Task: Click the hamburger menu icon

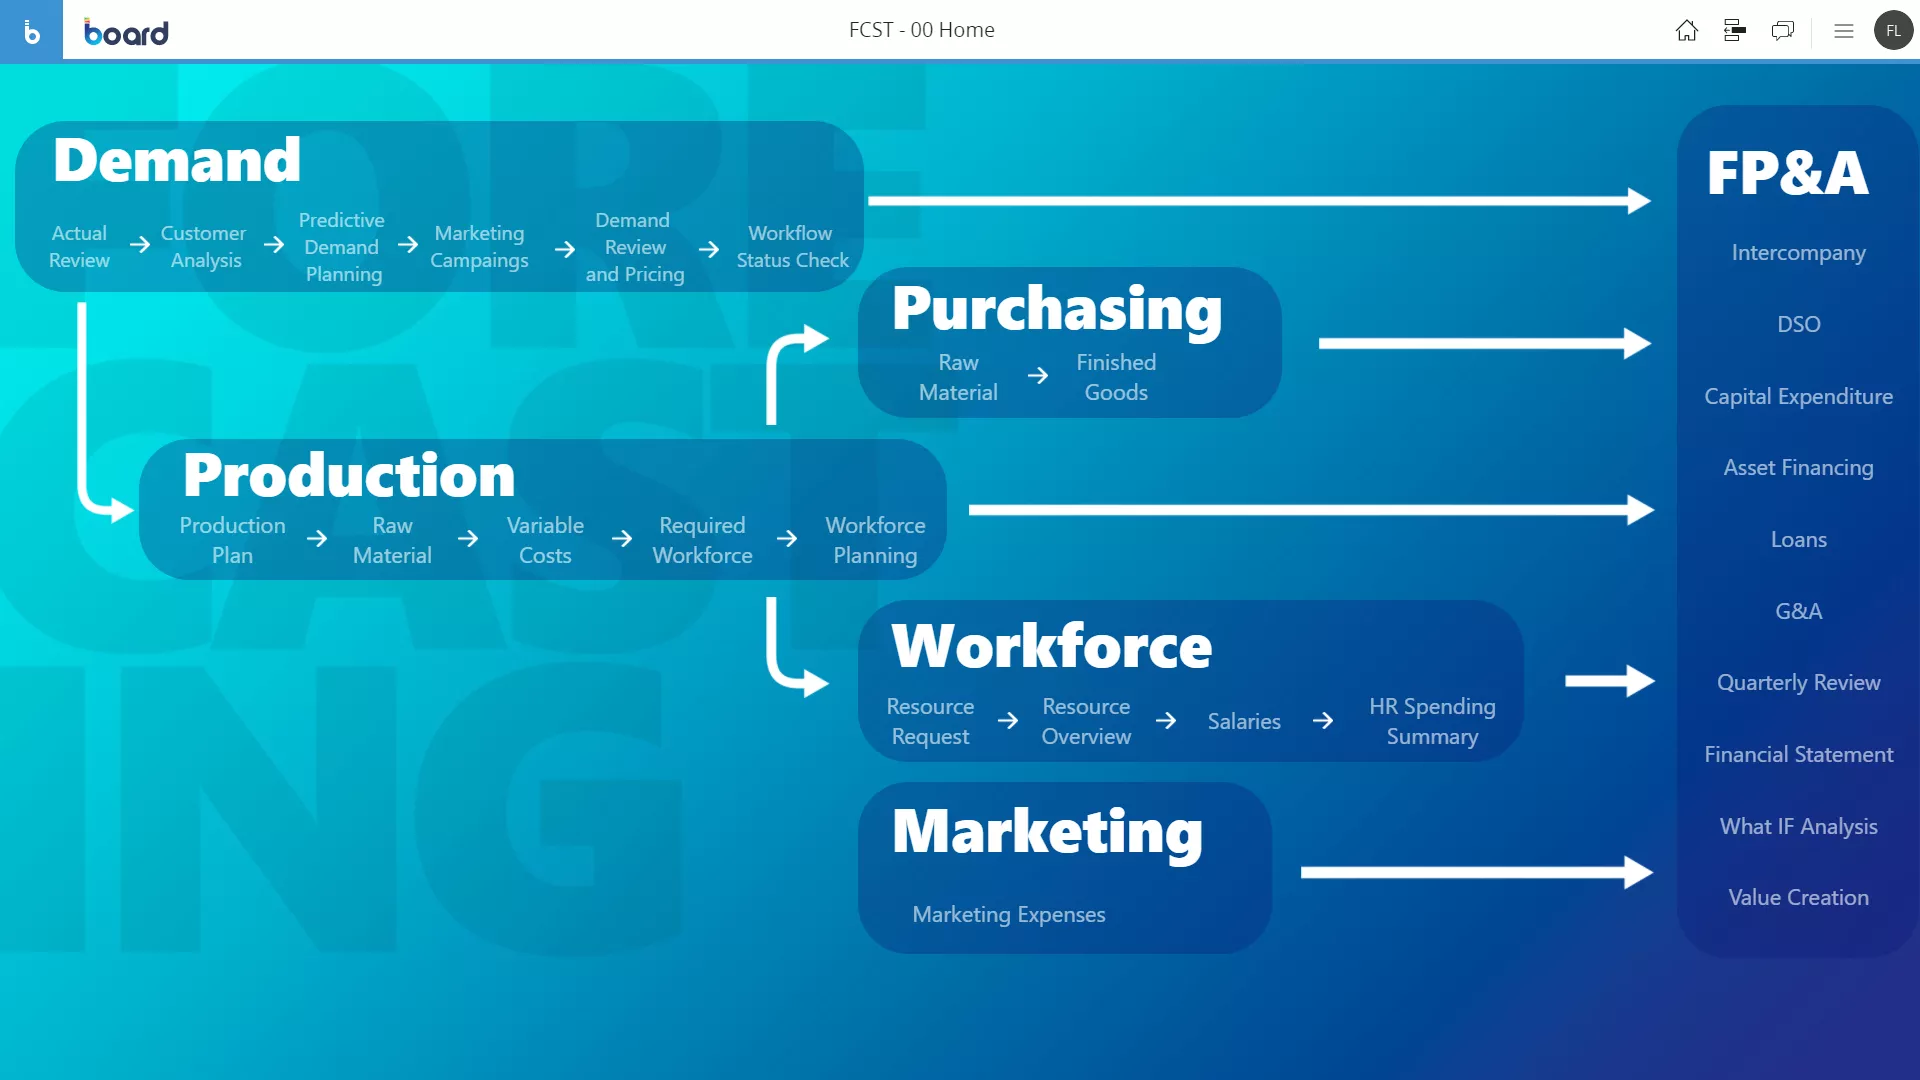Action: tap(1842, 30)
